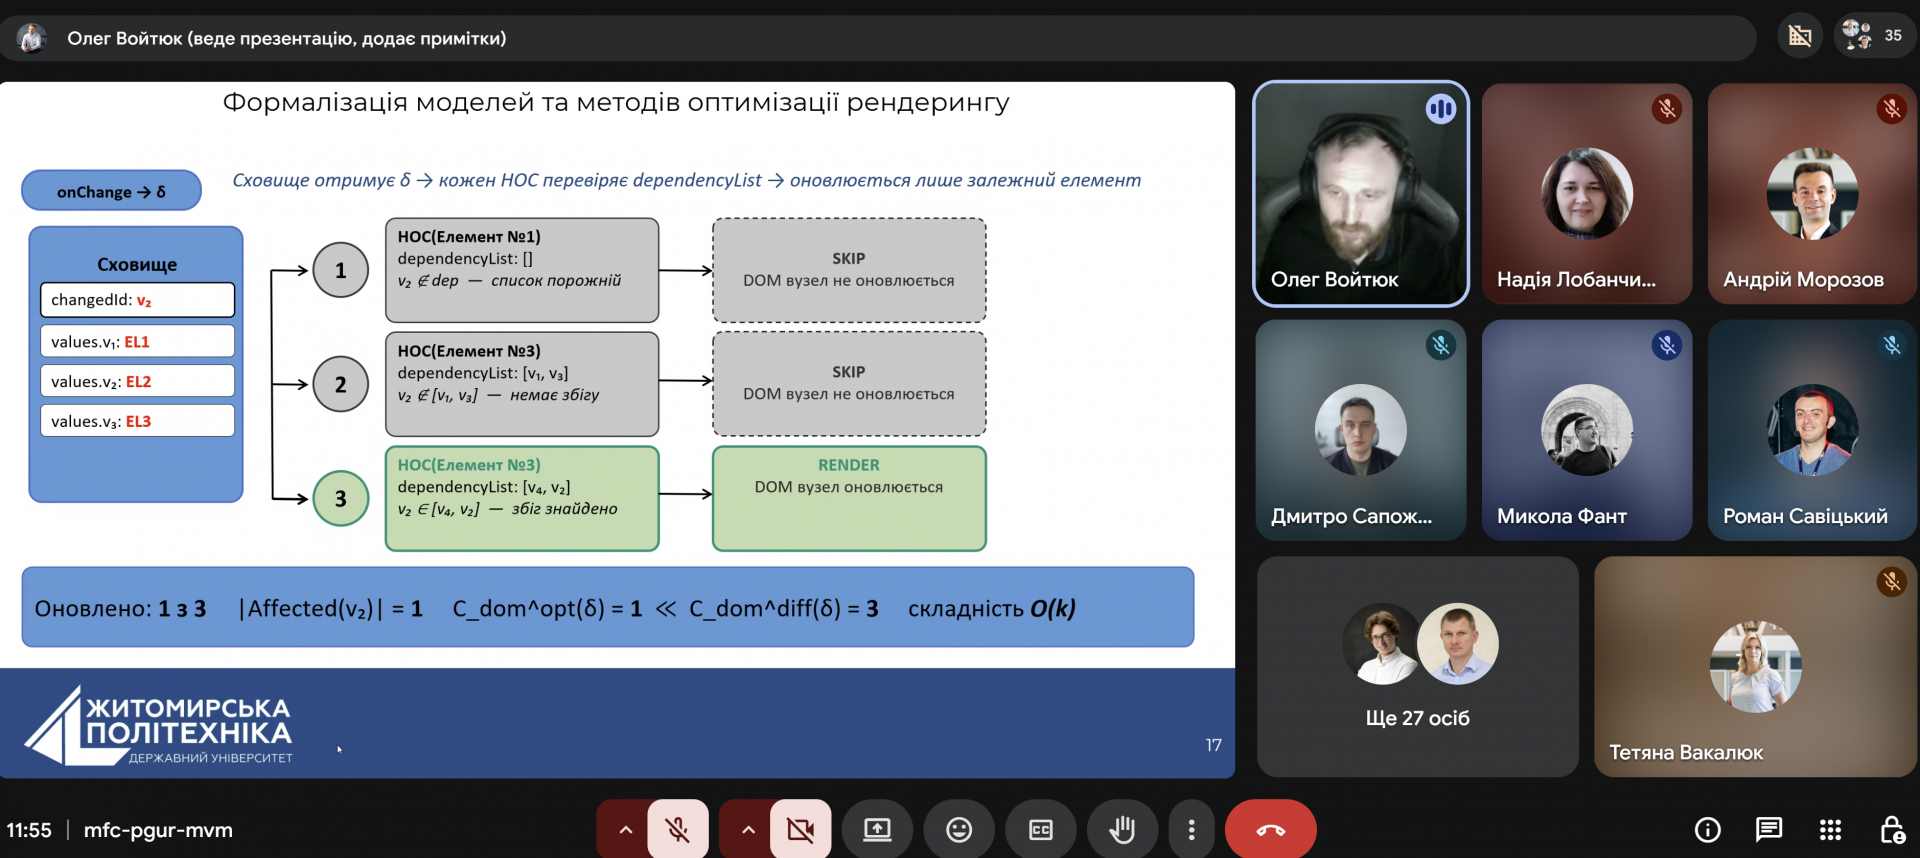The image size is (1920, 858).
Task: Open the Ще 27 осіб tile
Action: coord(1417,667)
